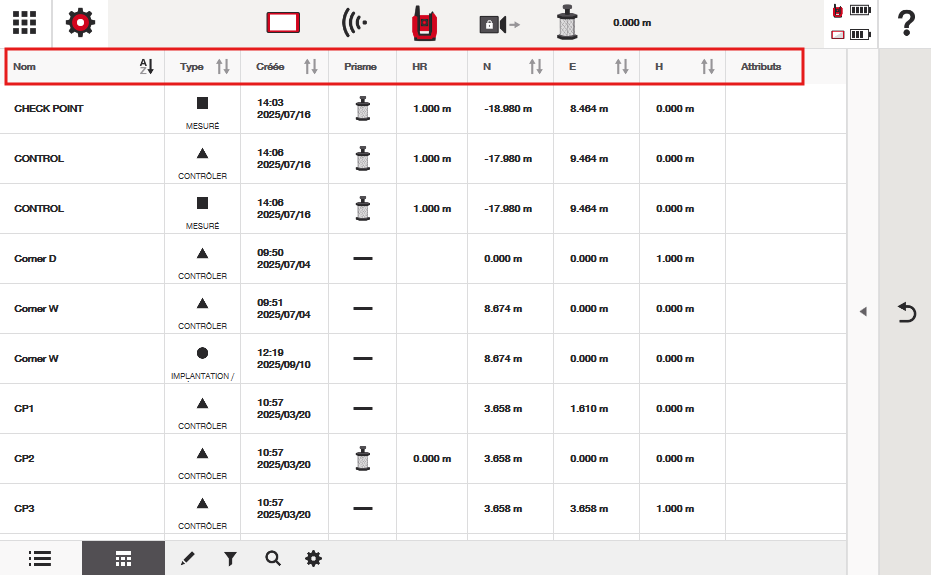The image size is (931, 575).
Task: Sort the list by Type column
Action: (x=222, y=67)
